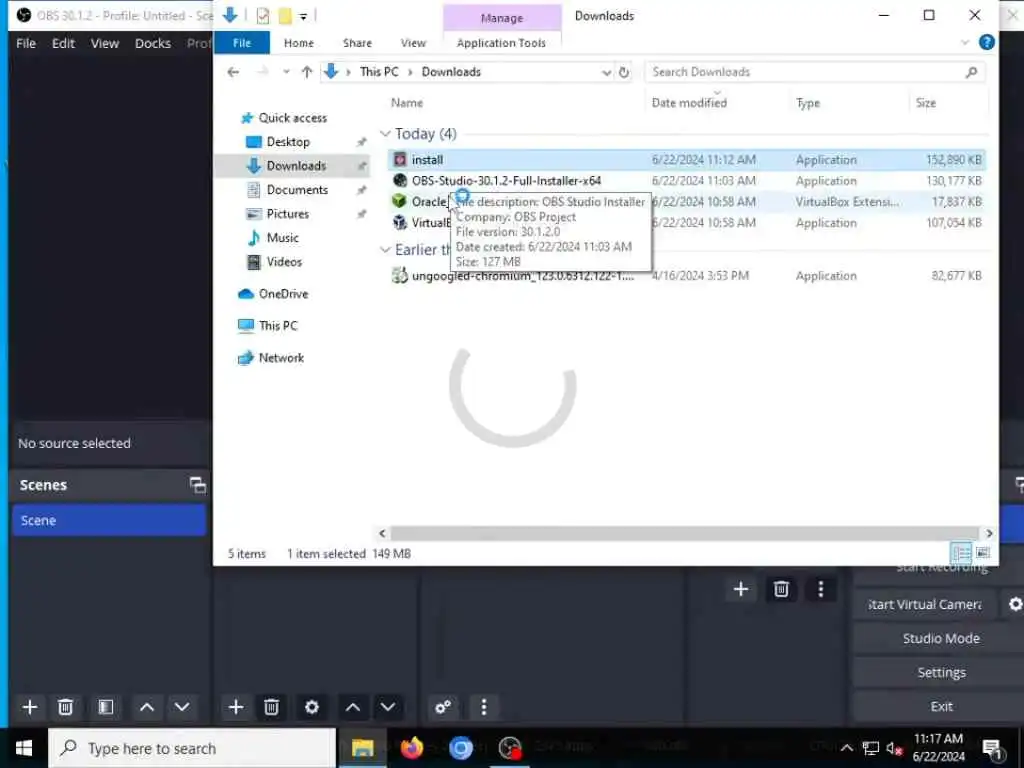Add a new source in OBS Sources toolbar

point(236,707)
